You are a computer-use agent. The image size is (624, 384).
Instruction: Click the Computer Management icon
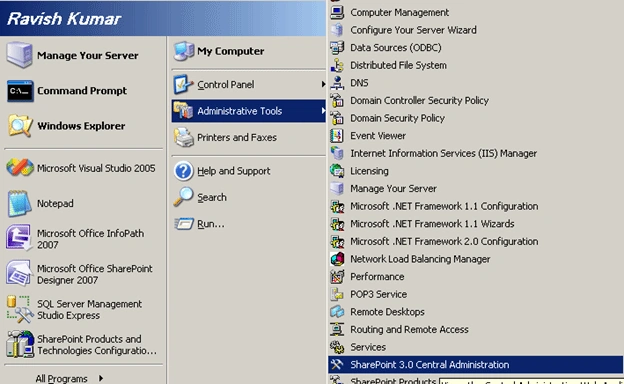tap(337, 12)
